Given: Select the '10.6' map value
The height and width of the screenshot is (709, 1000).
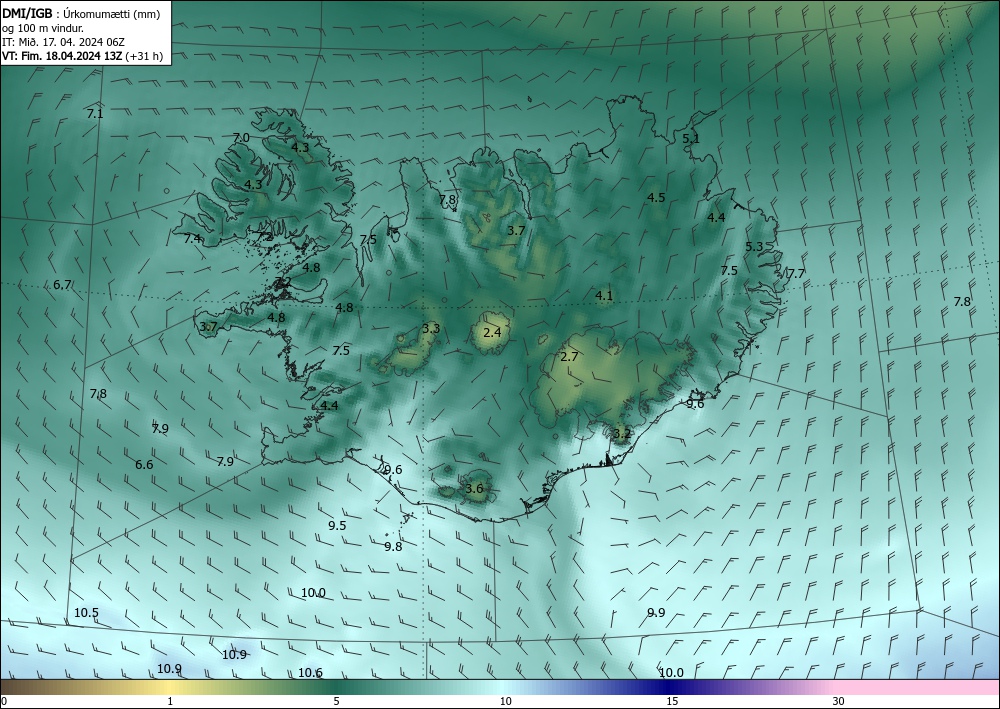Looking at the screenshot, I should 310,673.
